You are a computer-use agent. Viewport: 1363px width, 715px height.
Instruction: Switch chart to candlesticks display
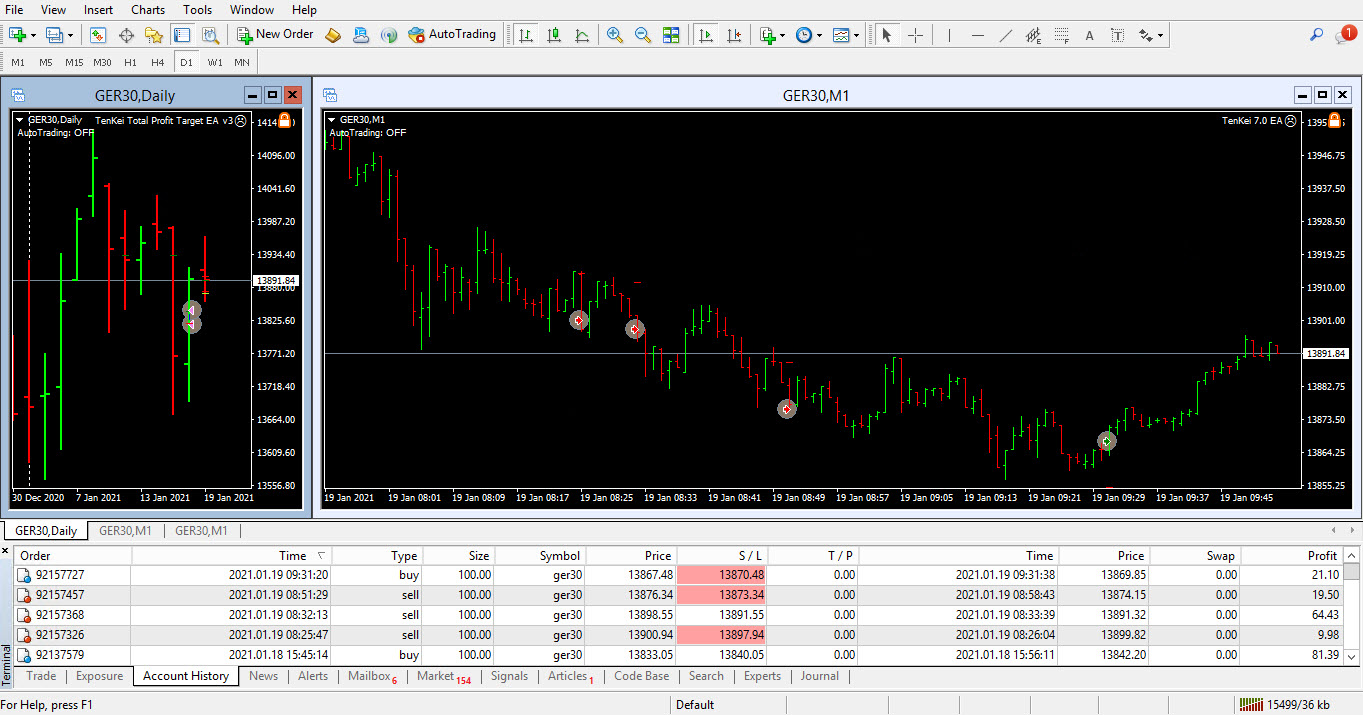tap(553, 35)
